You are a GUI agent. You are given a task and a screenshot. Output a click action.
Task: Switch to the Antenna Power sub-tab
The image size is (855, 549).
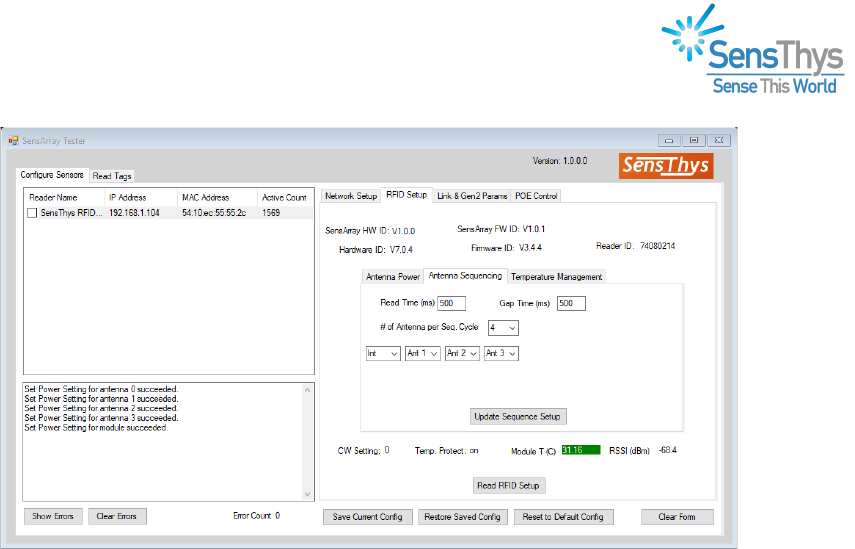(x=393, y=277)
